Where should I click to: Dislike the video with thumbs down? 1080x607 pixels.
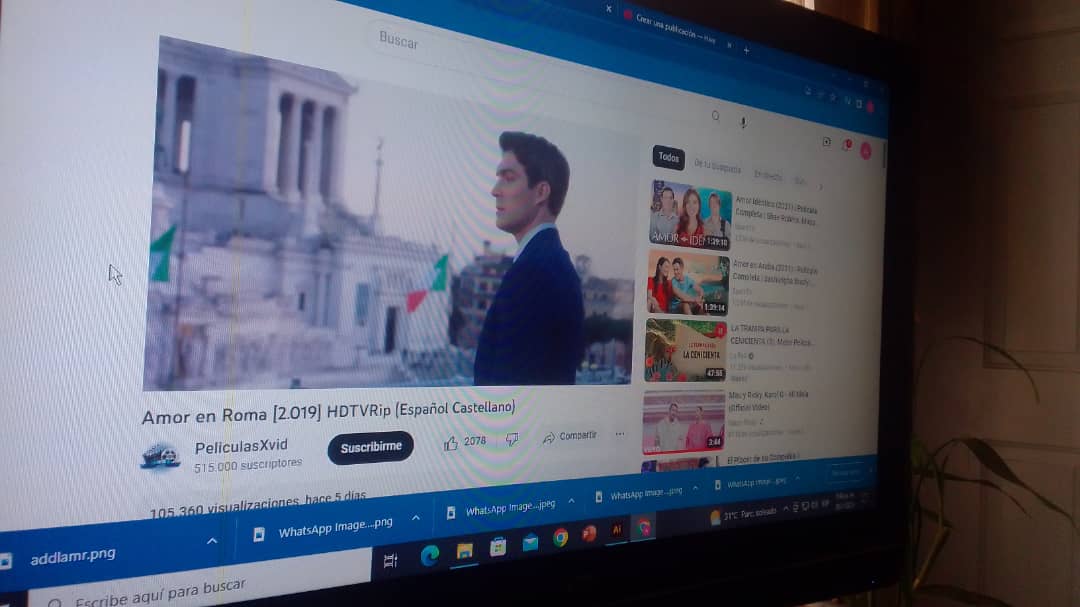[x=512, y=439]
